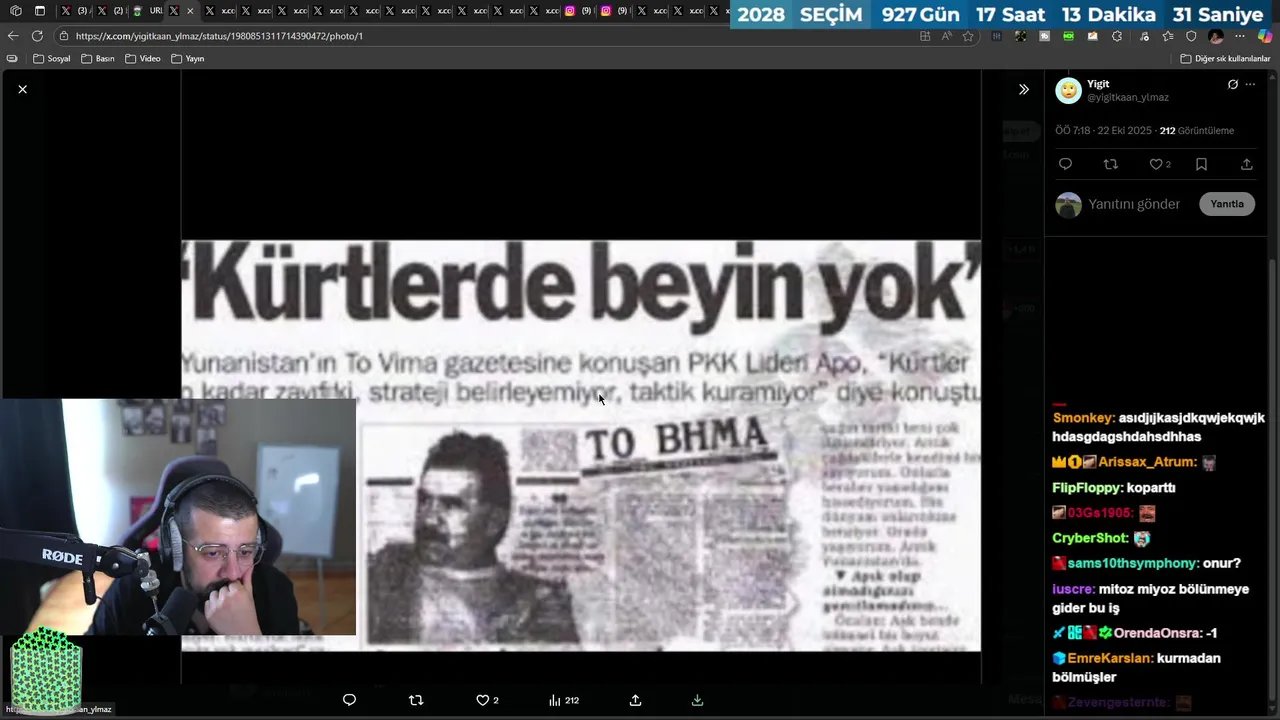The height and width of the screenshot is (720, 1280).
Task: Switch to the X tab labeled (2)
Action: pyautogui.click(x=112, y=11)
